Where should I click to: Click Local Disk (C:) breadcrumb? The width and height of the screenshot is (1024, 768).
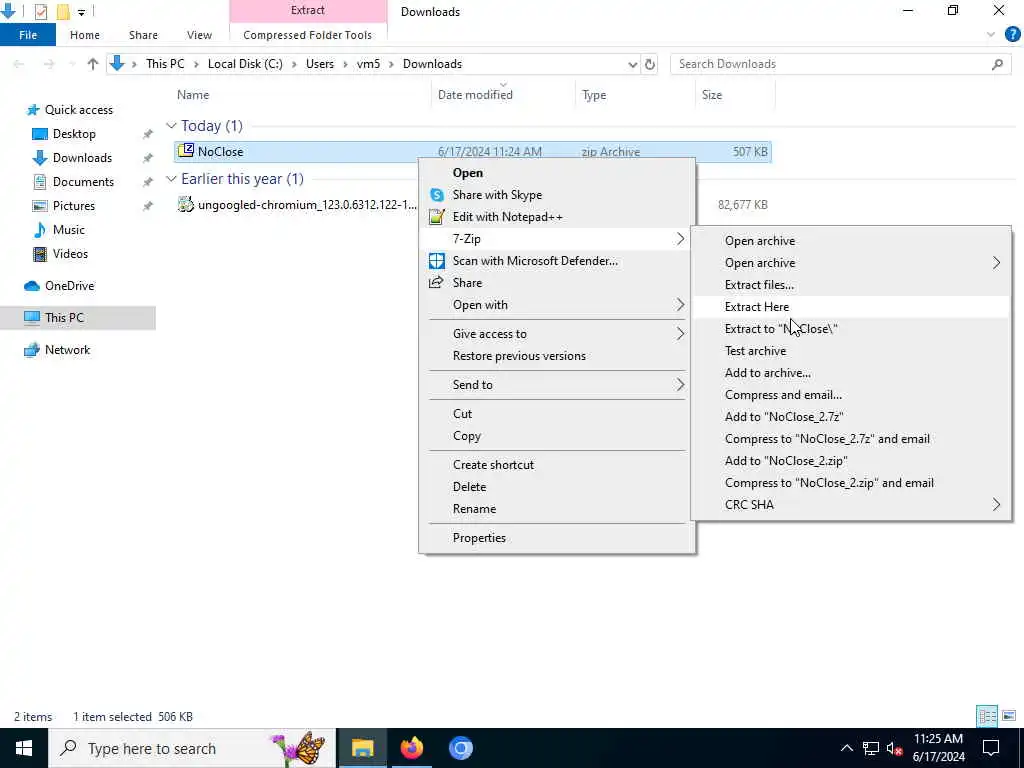245,64
